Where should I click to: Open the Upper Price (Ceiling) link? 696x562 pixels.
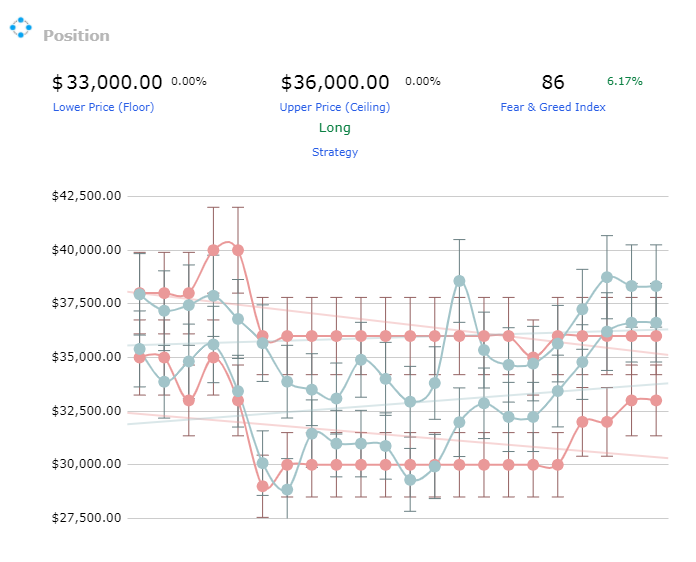[x=335, y=107]
